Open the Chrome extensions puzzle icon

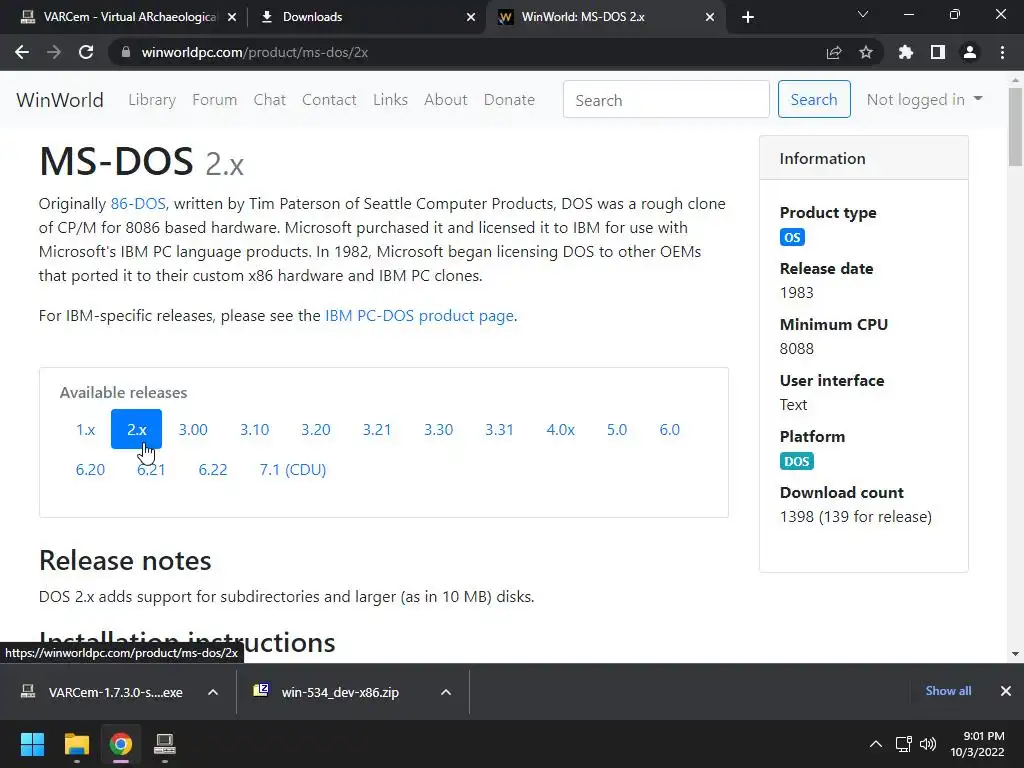[906, 52]
